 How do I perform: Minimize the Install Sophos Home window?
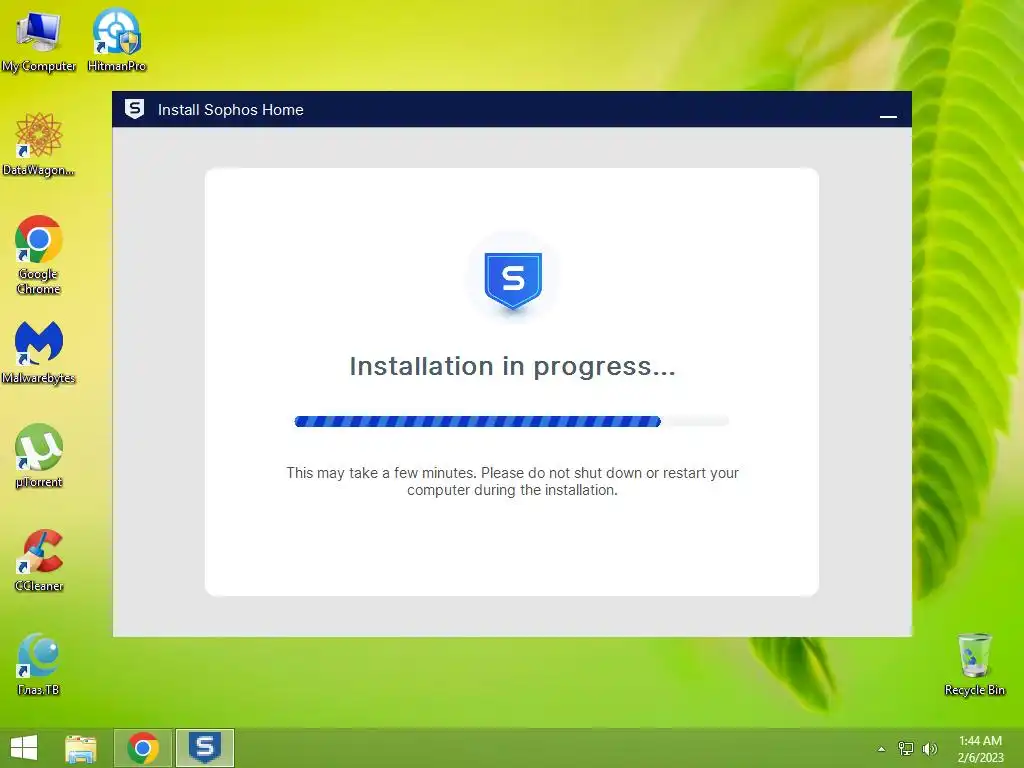(x=888, y=116)
